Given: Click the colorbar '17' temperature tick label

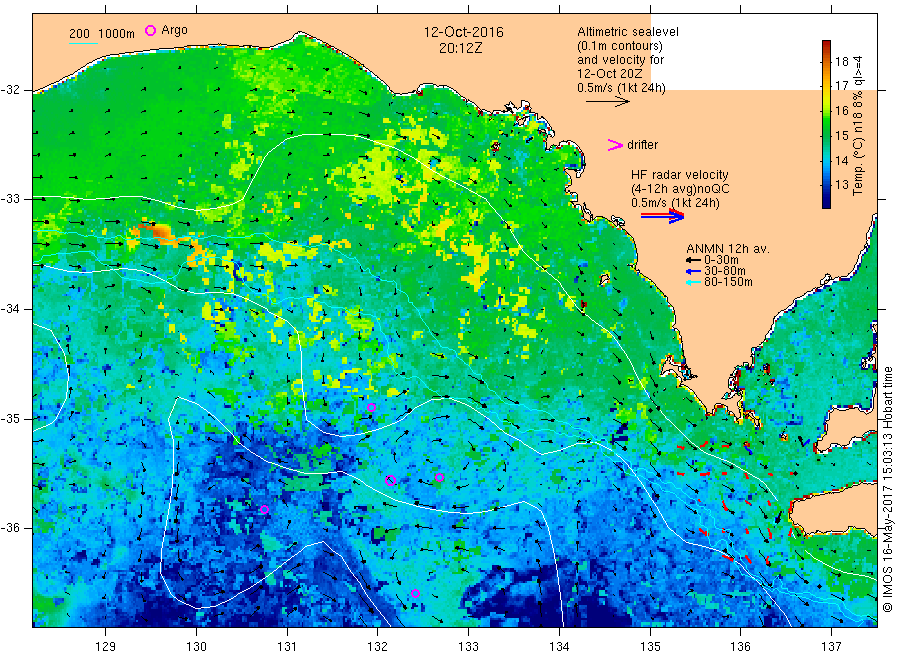Looking at the screenshot, I should coord(841,86).
